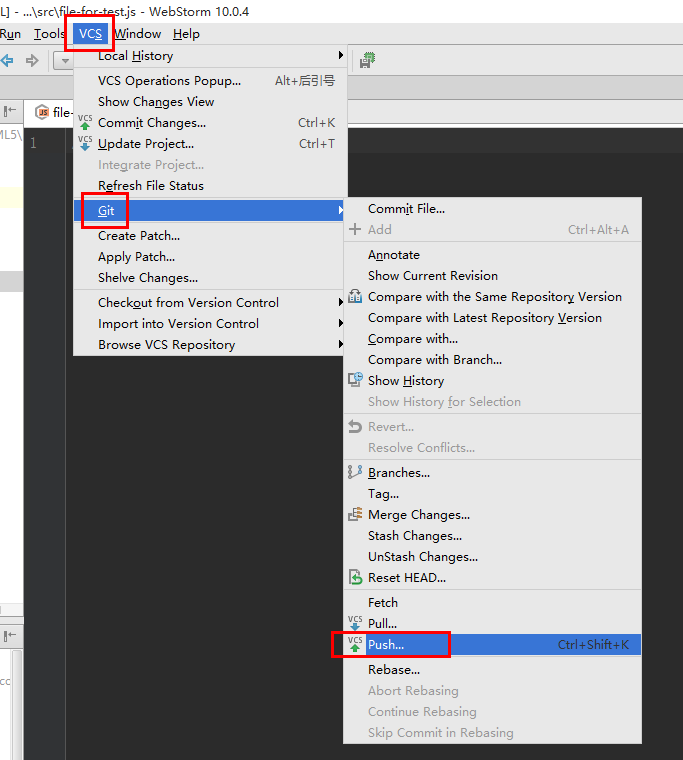Click Refresh File Status
Image resolution: width=683 pixels, height=760 pixels.
click(x=210, y=186)
